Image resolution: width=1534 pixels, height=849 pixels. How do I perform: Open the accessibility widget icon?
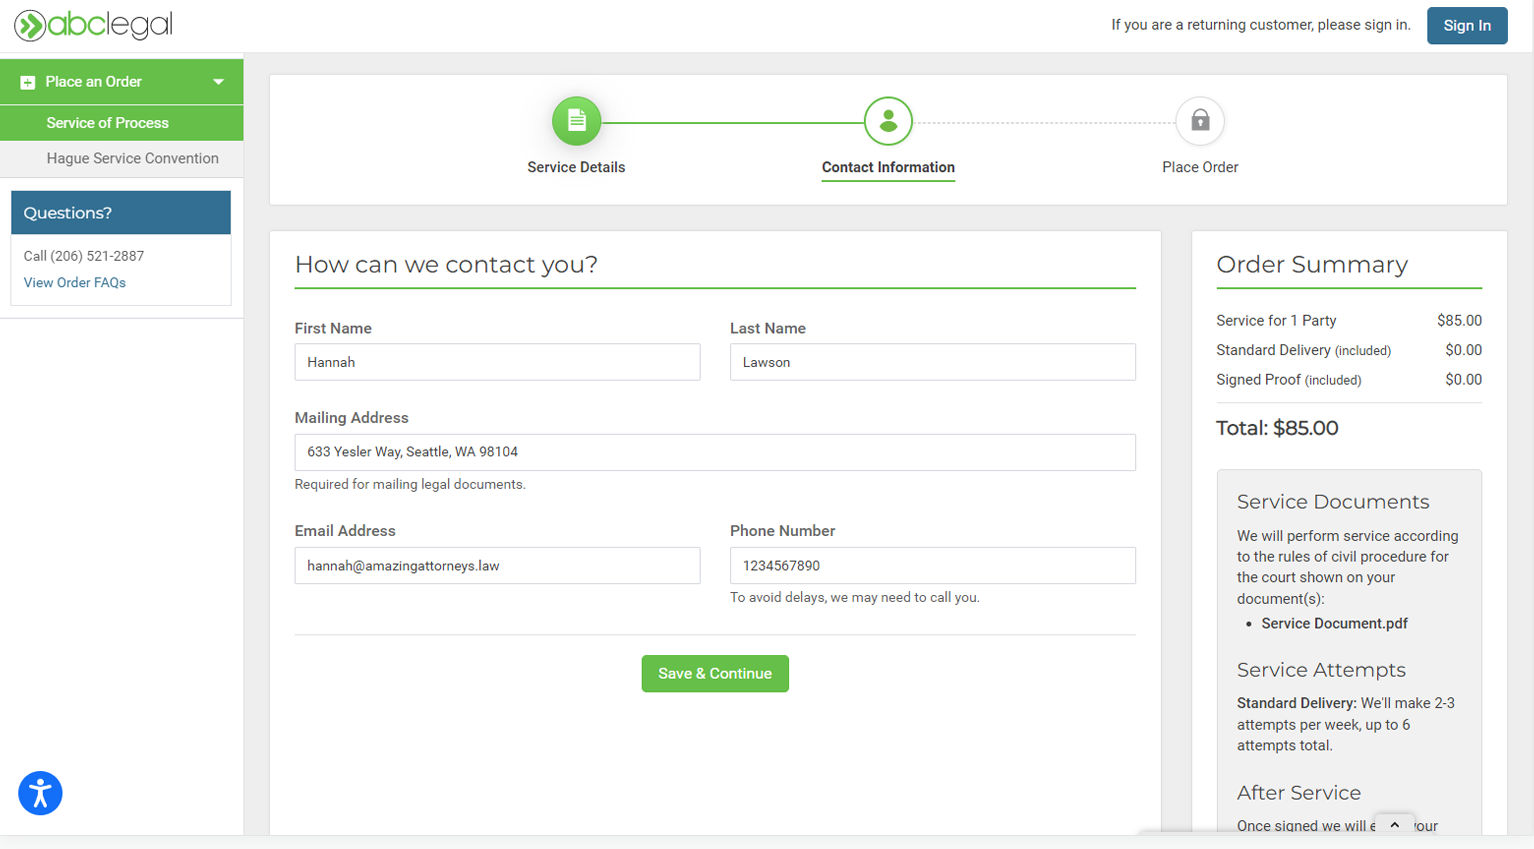pyautogui.click(x=40, y=794)
